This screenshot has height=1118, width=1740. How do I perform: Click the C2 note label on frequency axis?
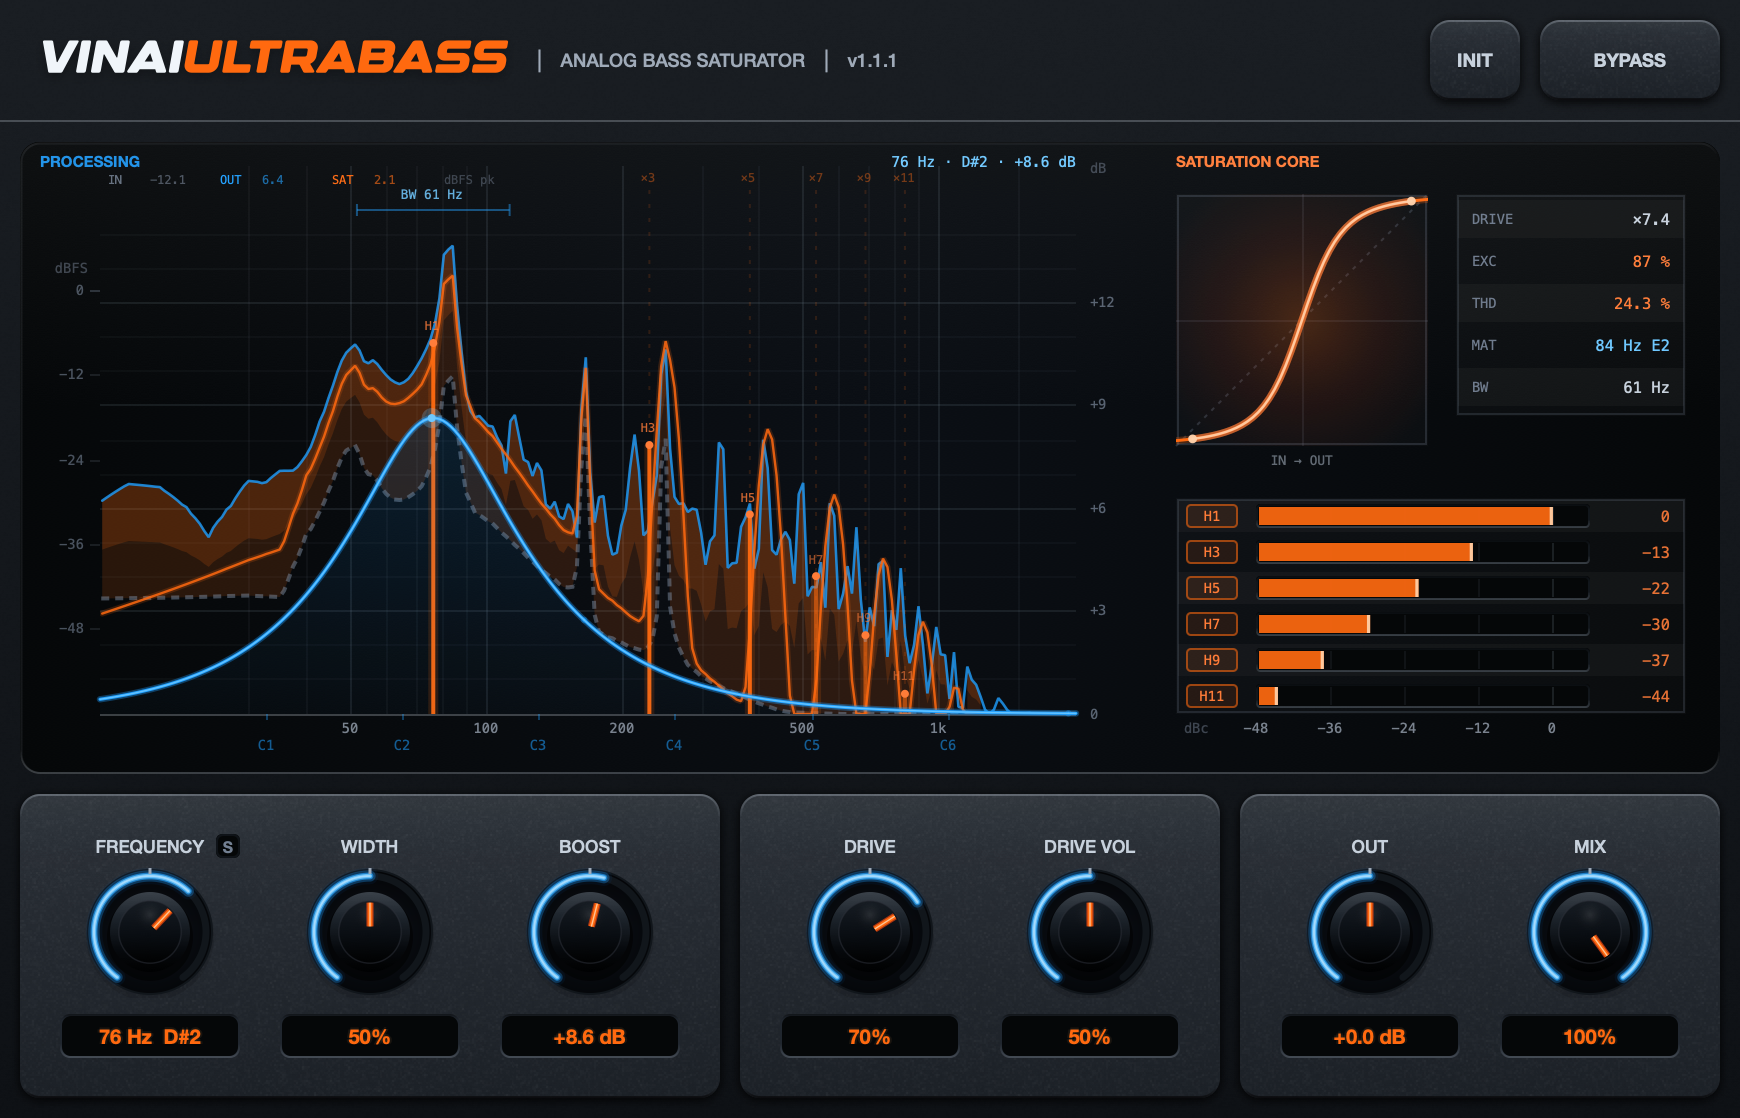pyautogui.click(x=402, y=745)
